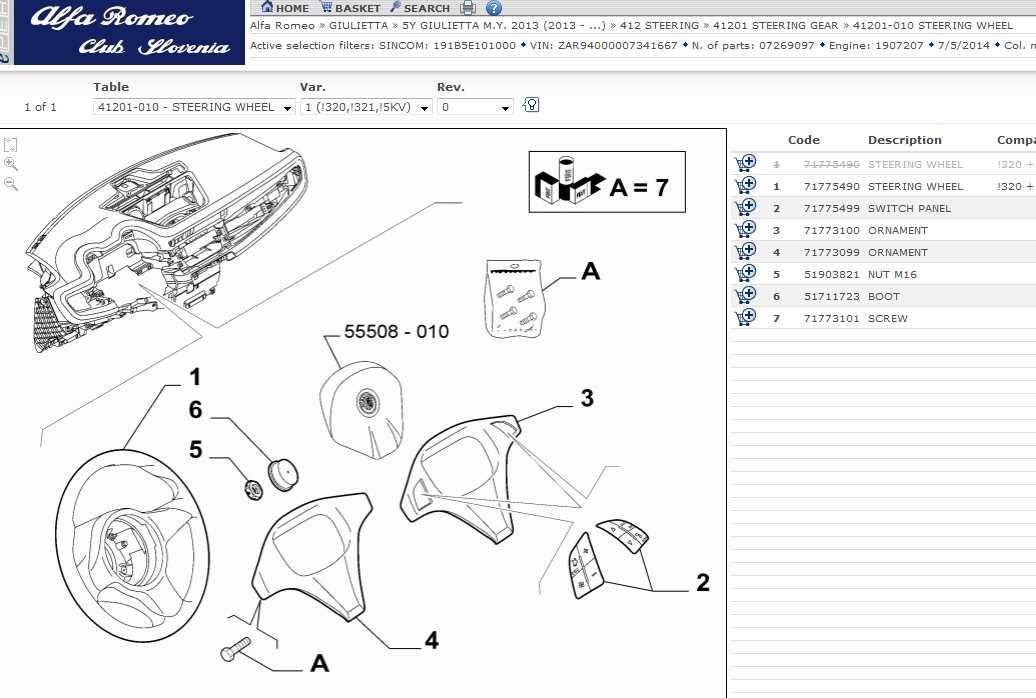Open the BASKET page
The image size is (1036, 698).
pos(350,8)
